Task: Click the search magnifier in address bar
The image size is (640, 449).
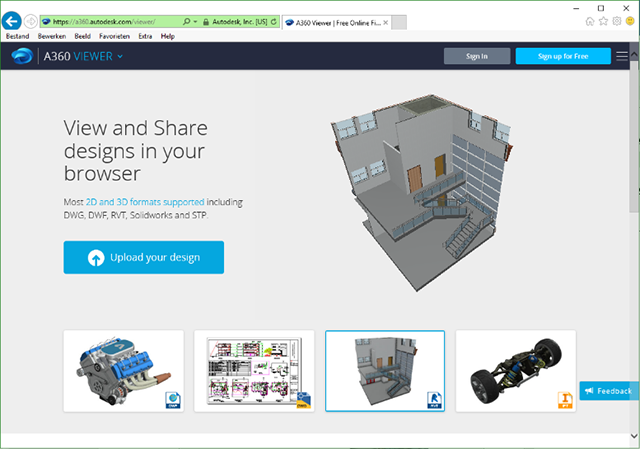Action: coord(187,22)
